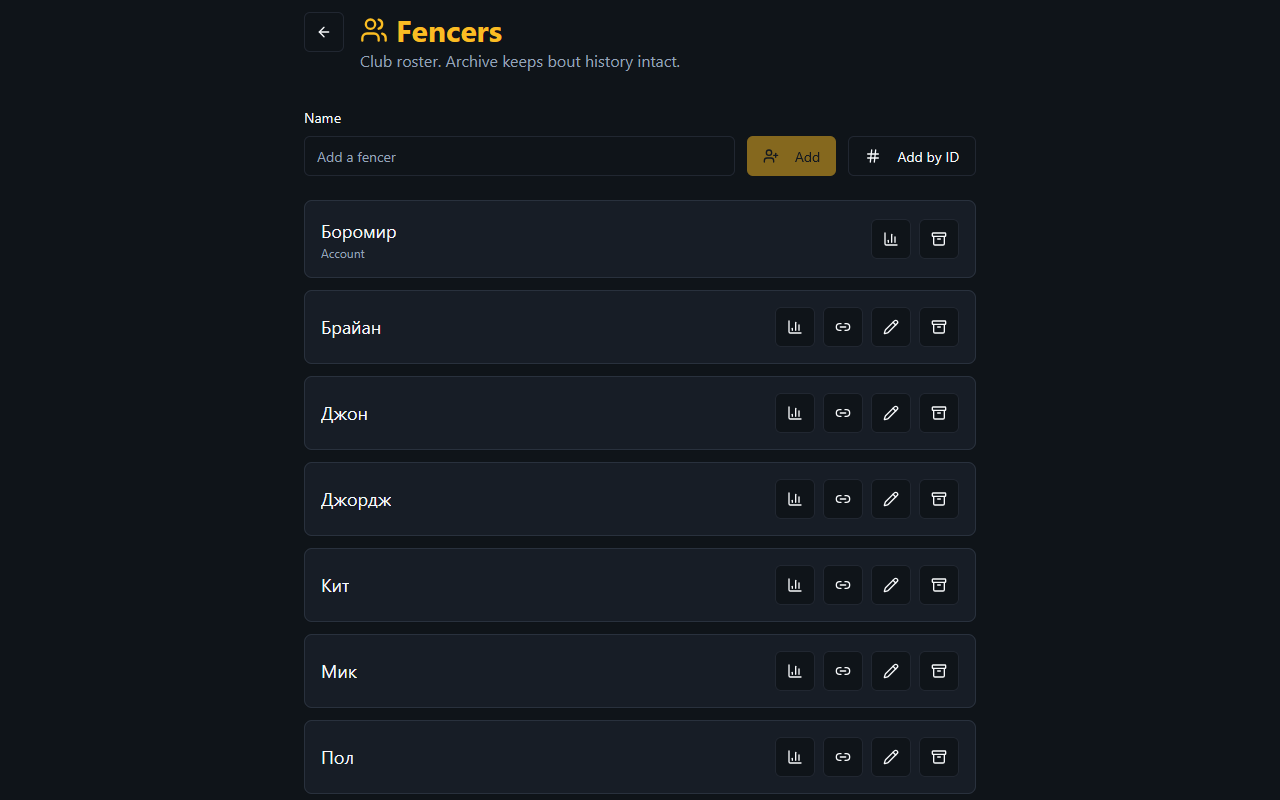Archive the fencer Брайан
The image size is (1280, 800).
[x=939, y=327]
